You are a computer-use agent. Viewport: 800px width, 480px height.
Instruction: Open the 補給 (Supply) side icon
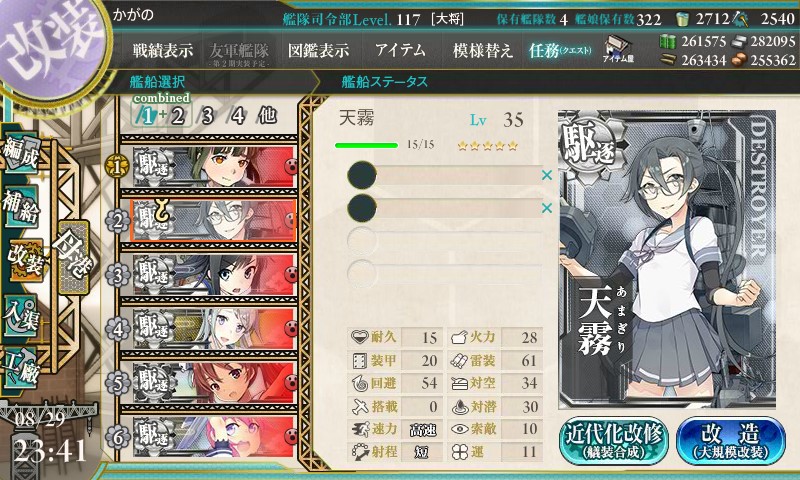click(20, 208)
